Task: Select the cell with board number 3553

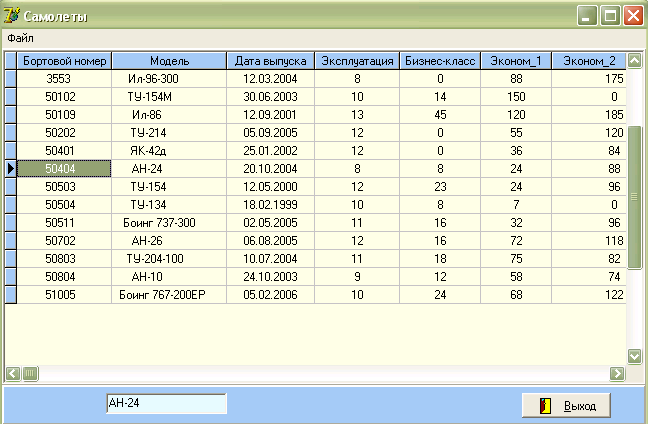Action: (64, 79)
